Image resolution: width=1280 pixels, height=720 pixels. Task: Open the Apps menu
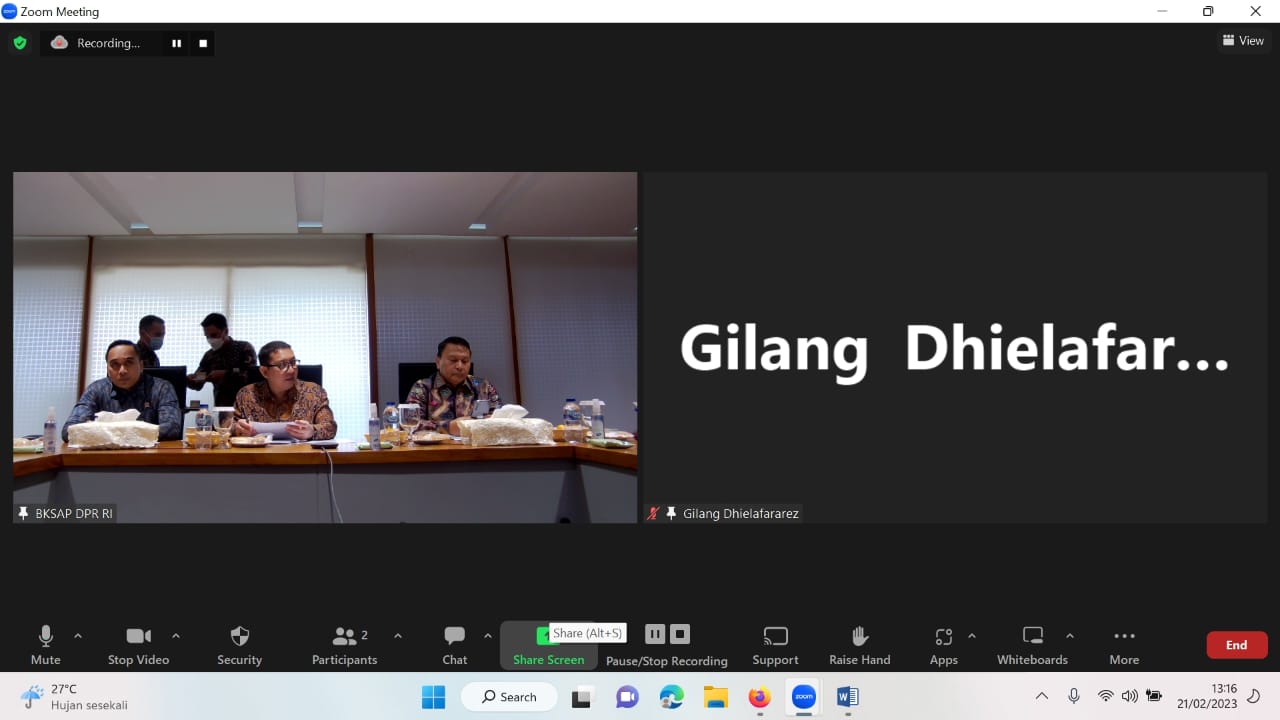click(943, 645)
